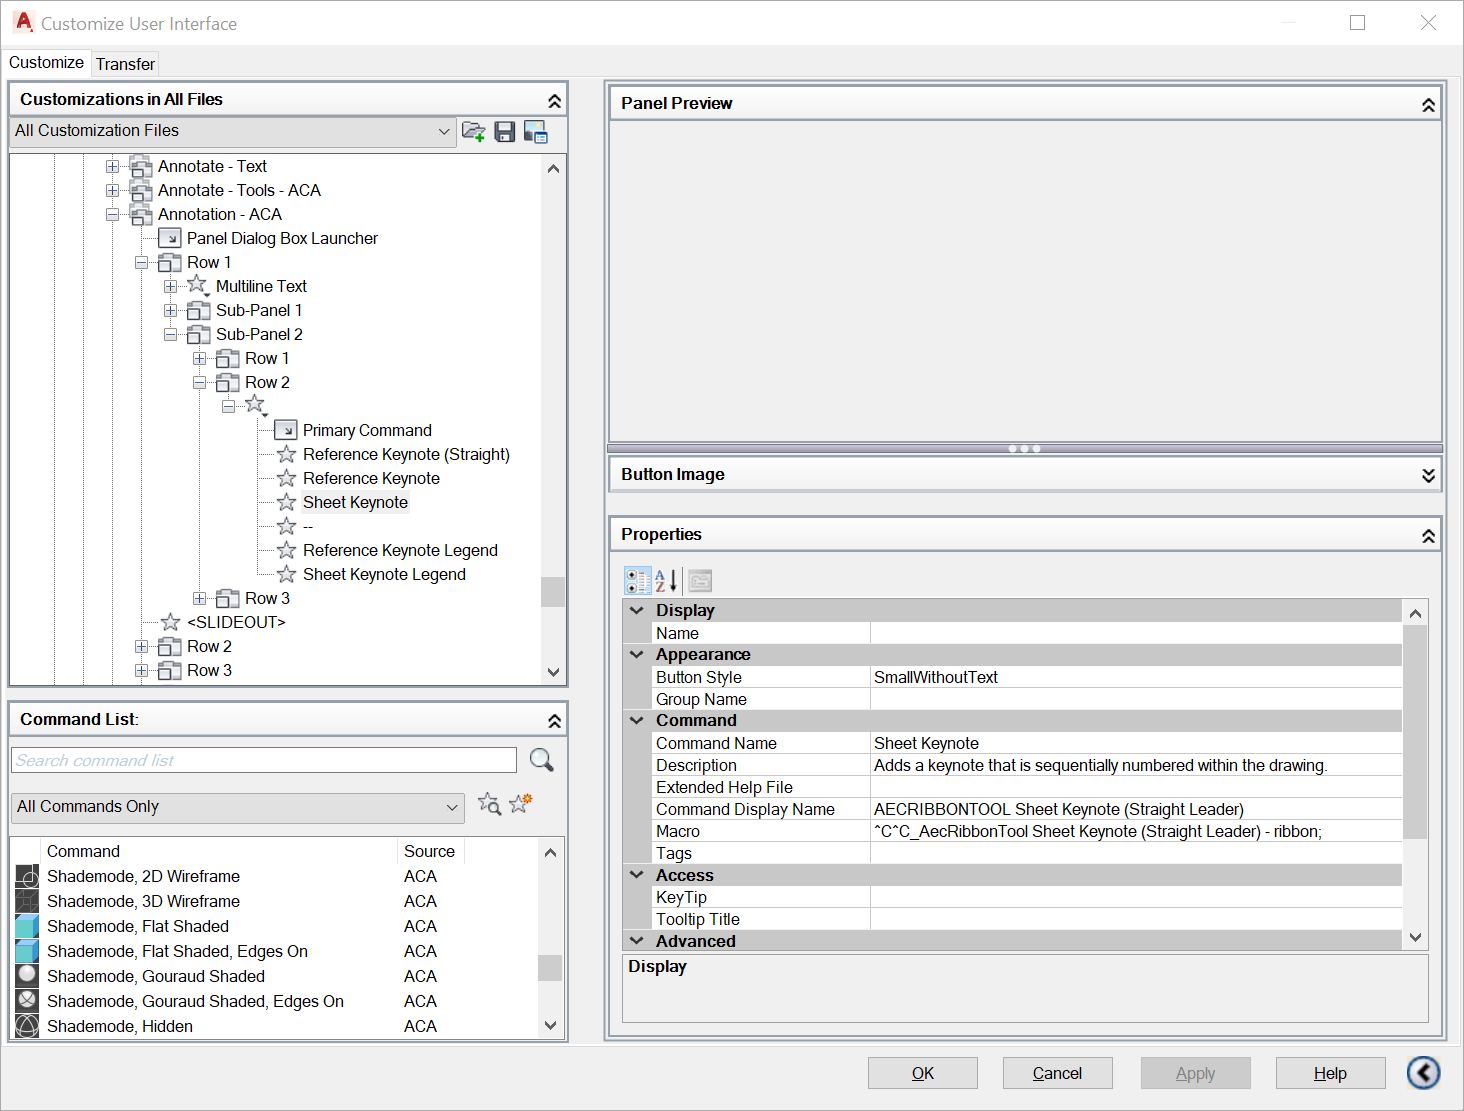Select categorized view in Properties toolbar
Viewport: 1464px width, 1111px height.
tap(637, 580)
